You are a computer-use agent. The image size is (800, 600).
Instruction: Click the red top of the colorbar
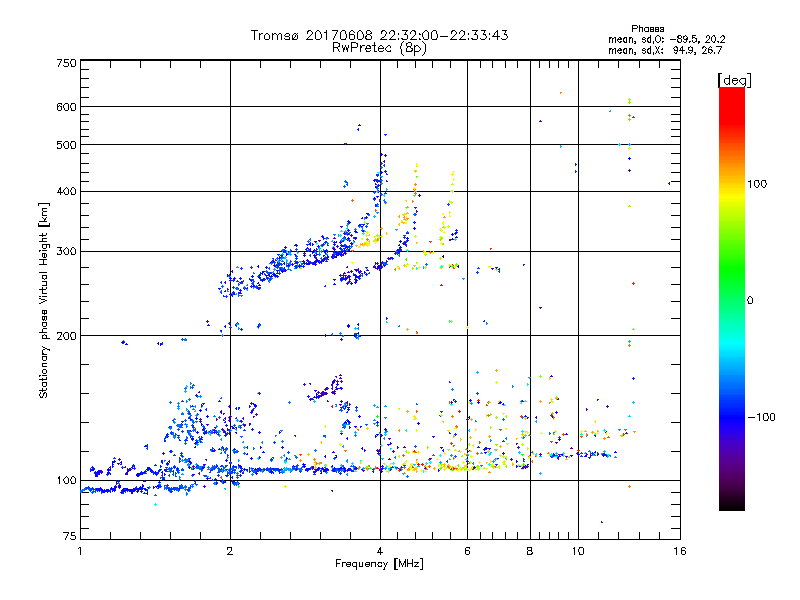(731, 93)
